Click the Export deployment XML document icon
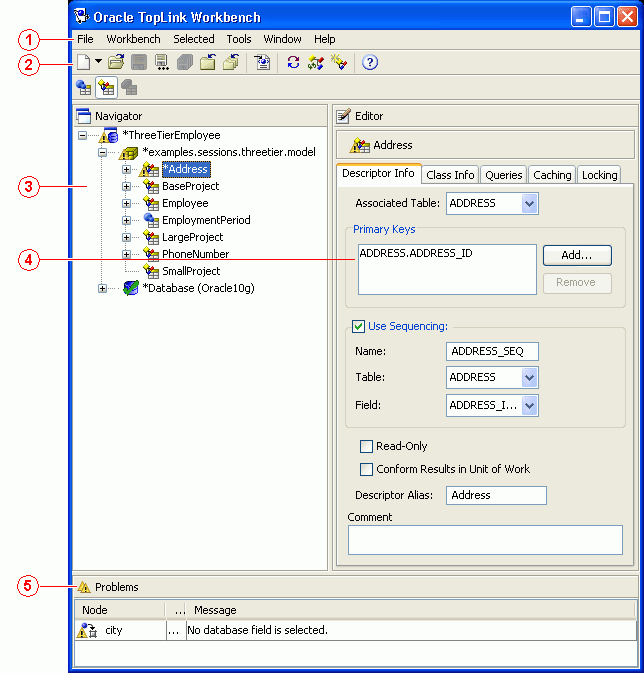 point(262,63)
